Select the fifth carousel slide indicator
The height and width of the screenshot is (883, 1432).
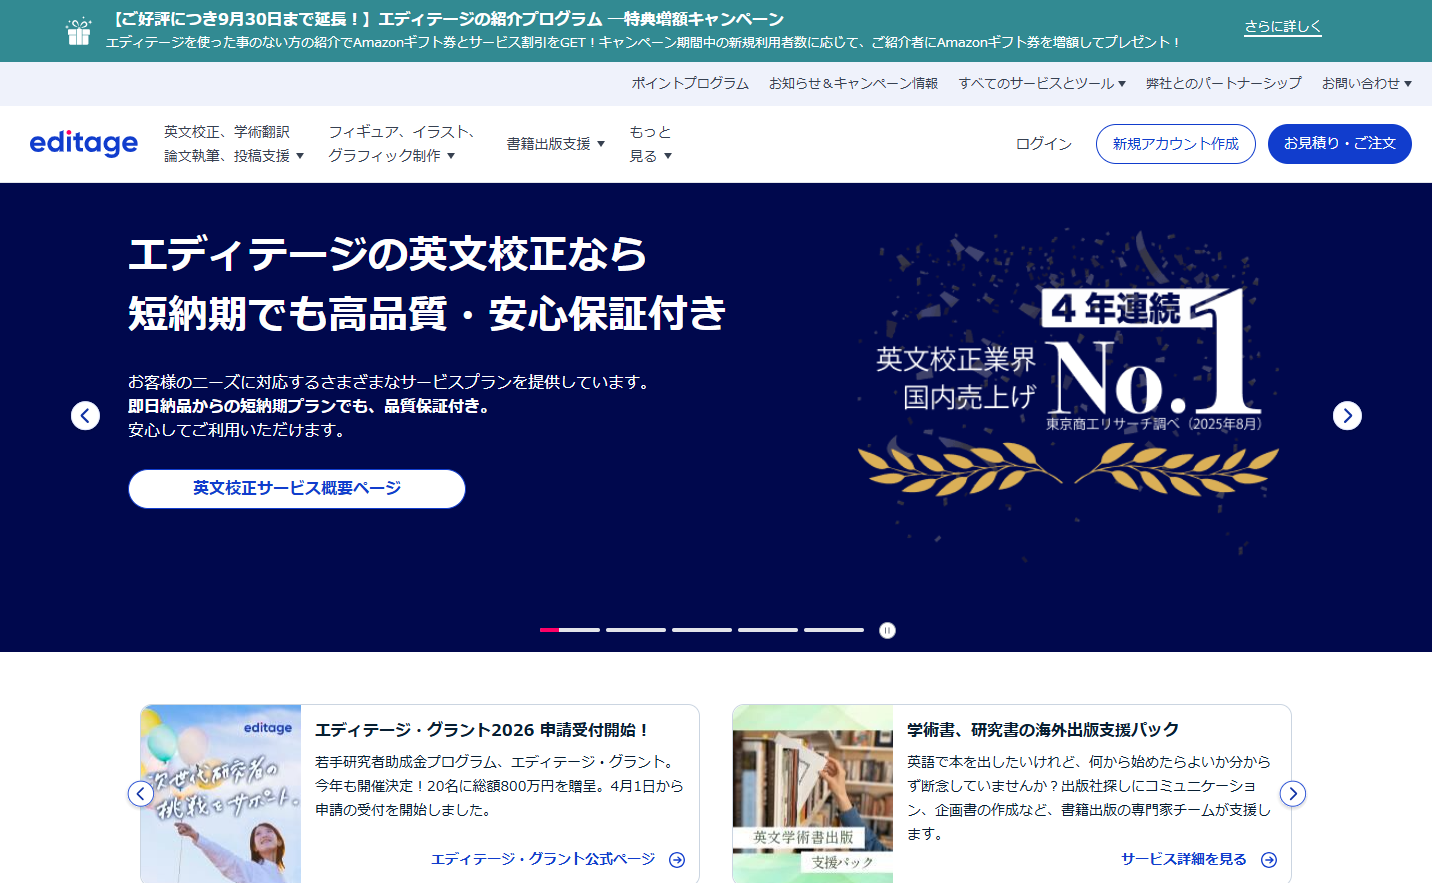(834, 630)
